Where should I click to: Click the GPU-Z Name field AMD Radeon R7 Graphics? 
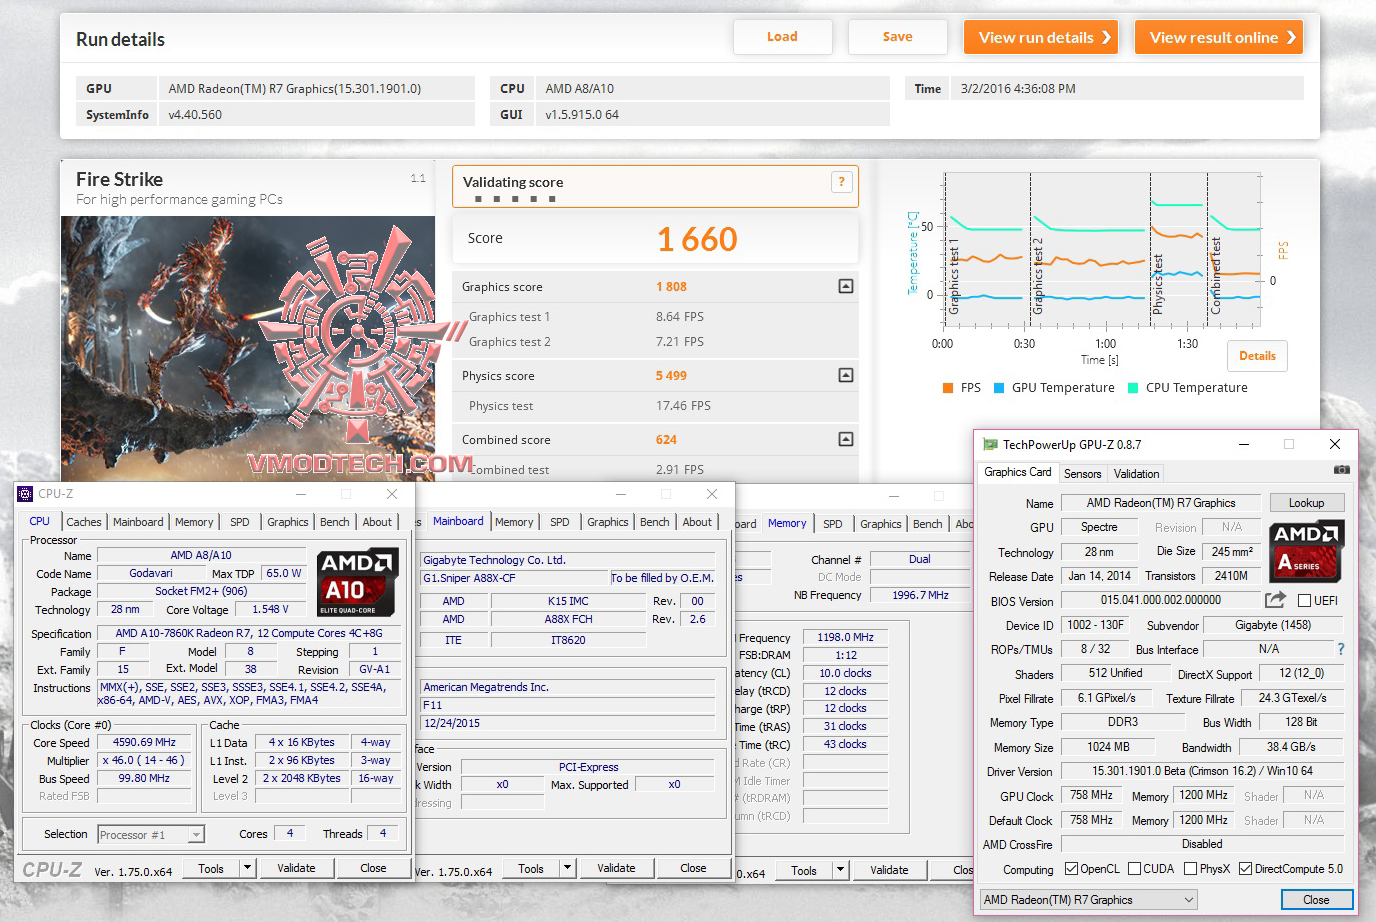click(1161, 503)
